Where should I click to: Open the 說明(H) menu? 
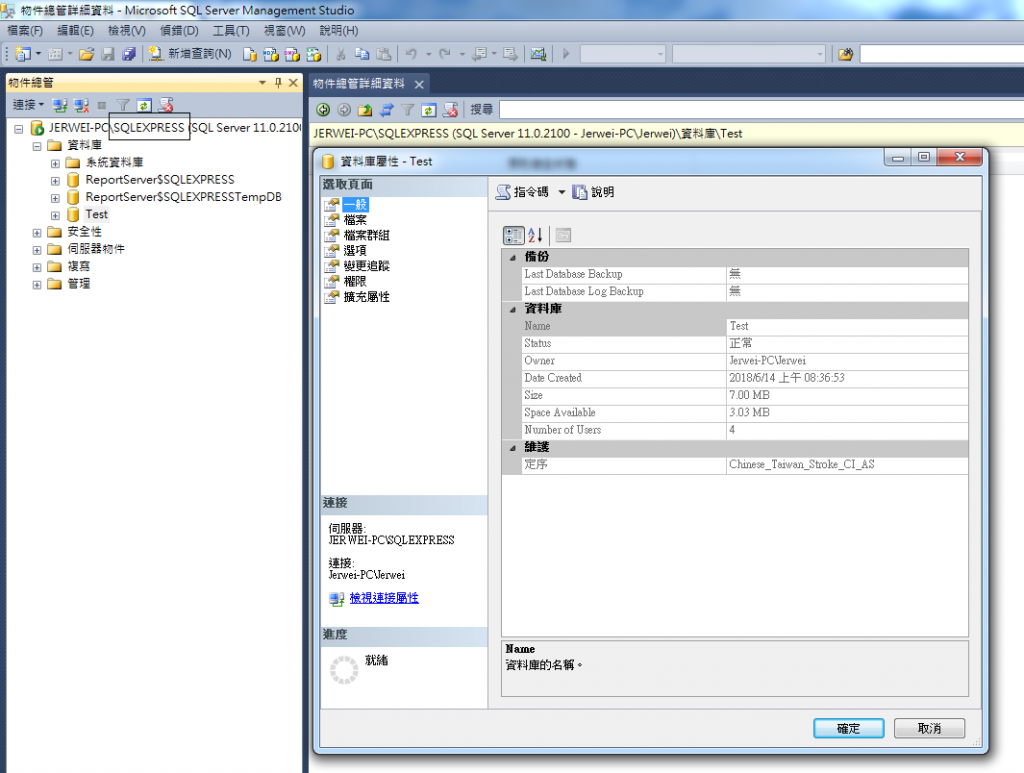click(339, 31)
